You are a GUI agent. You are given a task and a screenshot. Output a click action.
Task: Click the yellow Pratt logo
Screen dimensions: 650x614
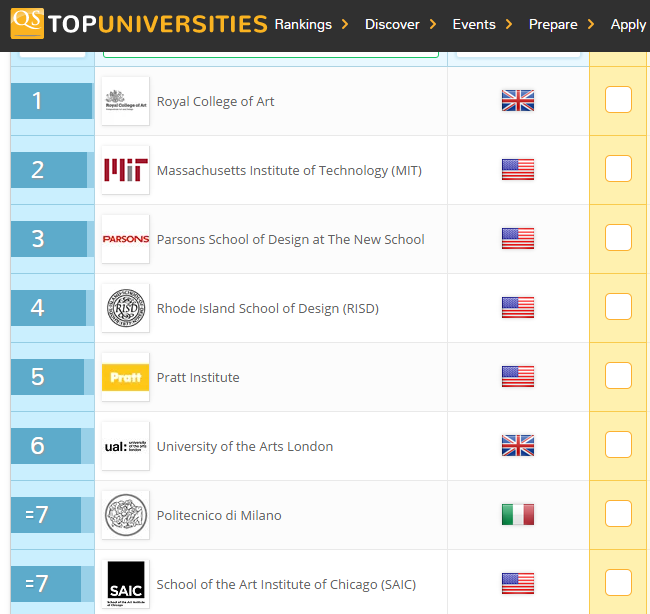click(126, 377)
